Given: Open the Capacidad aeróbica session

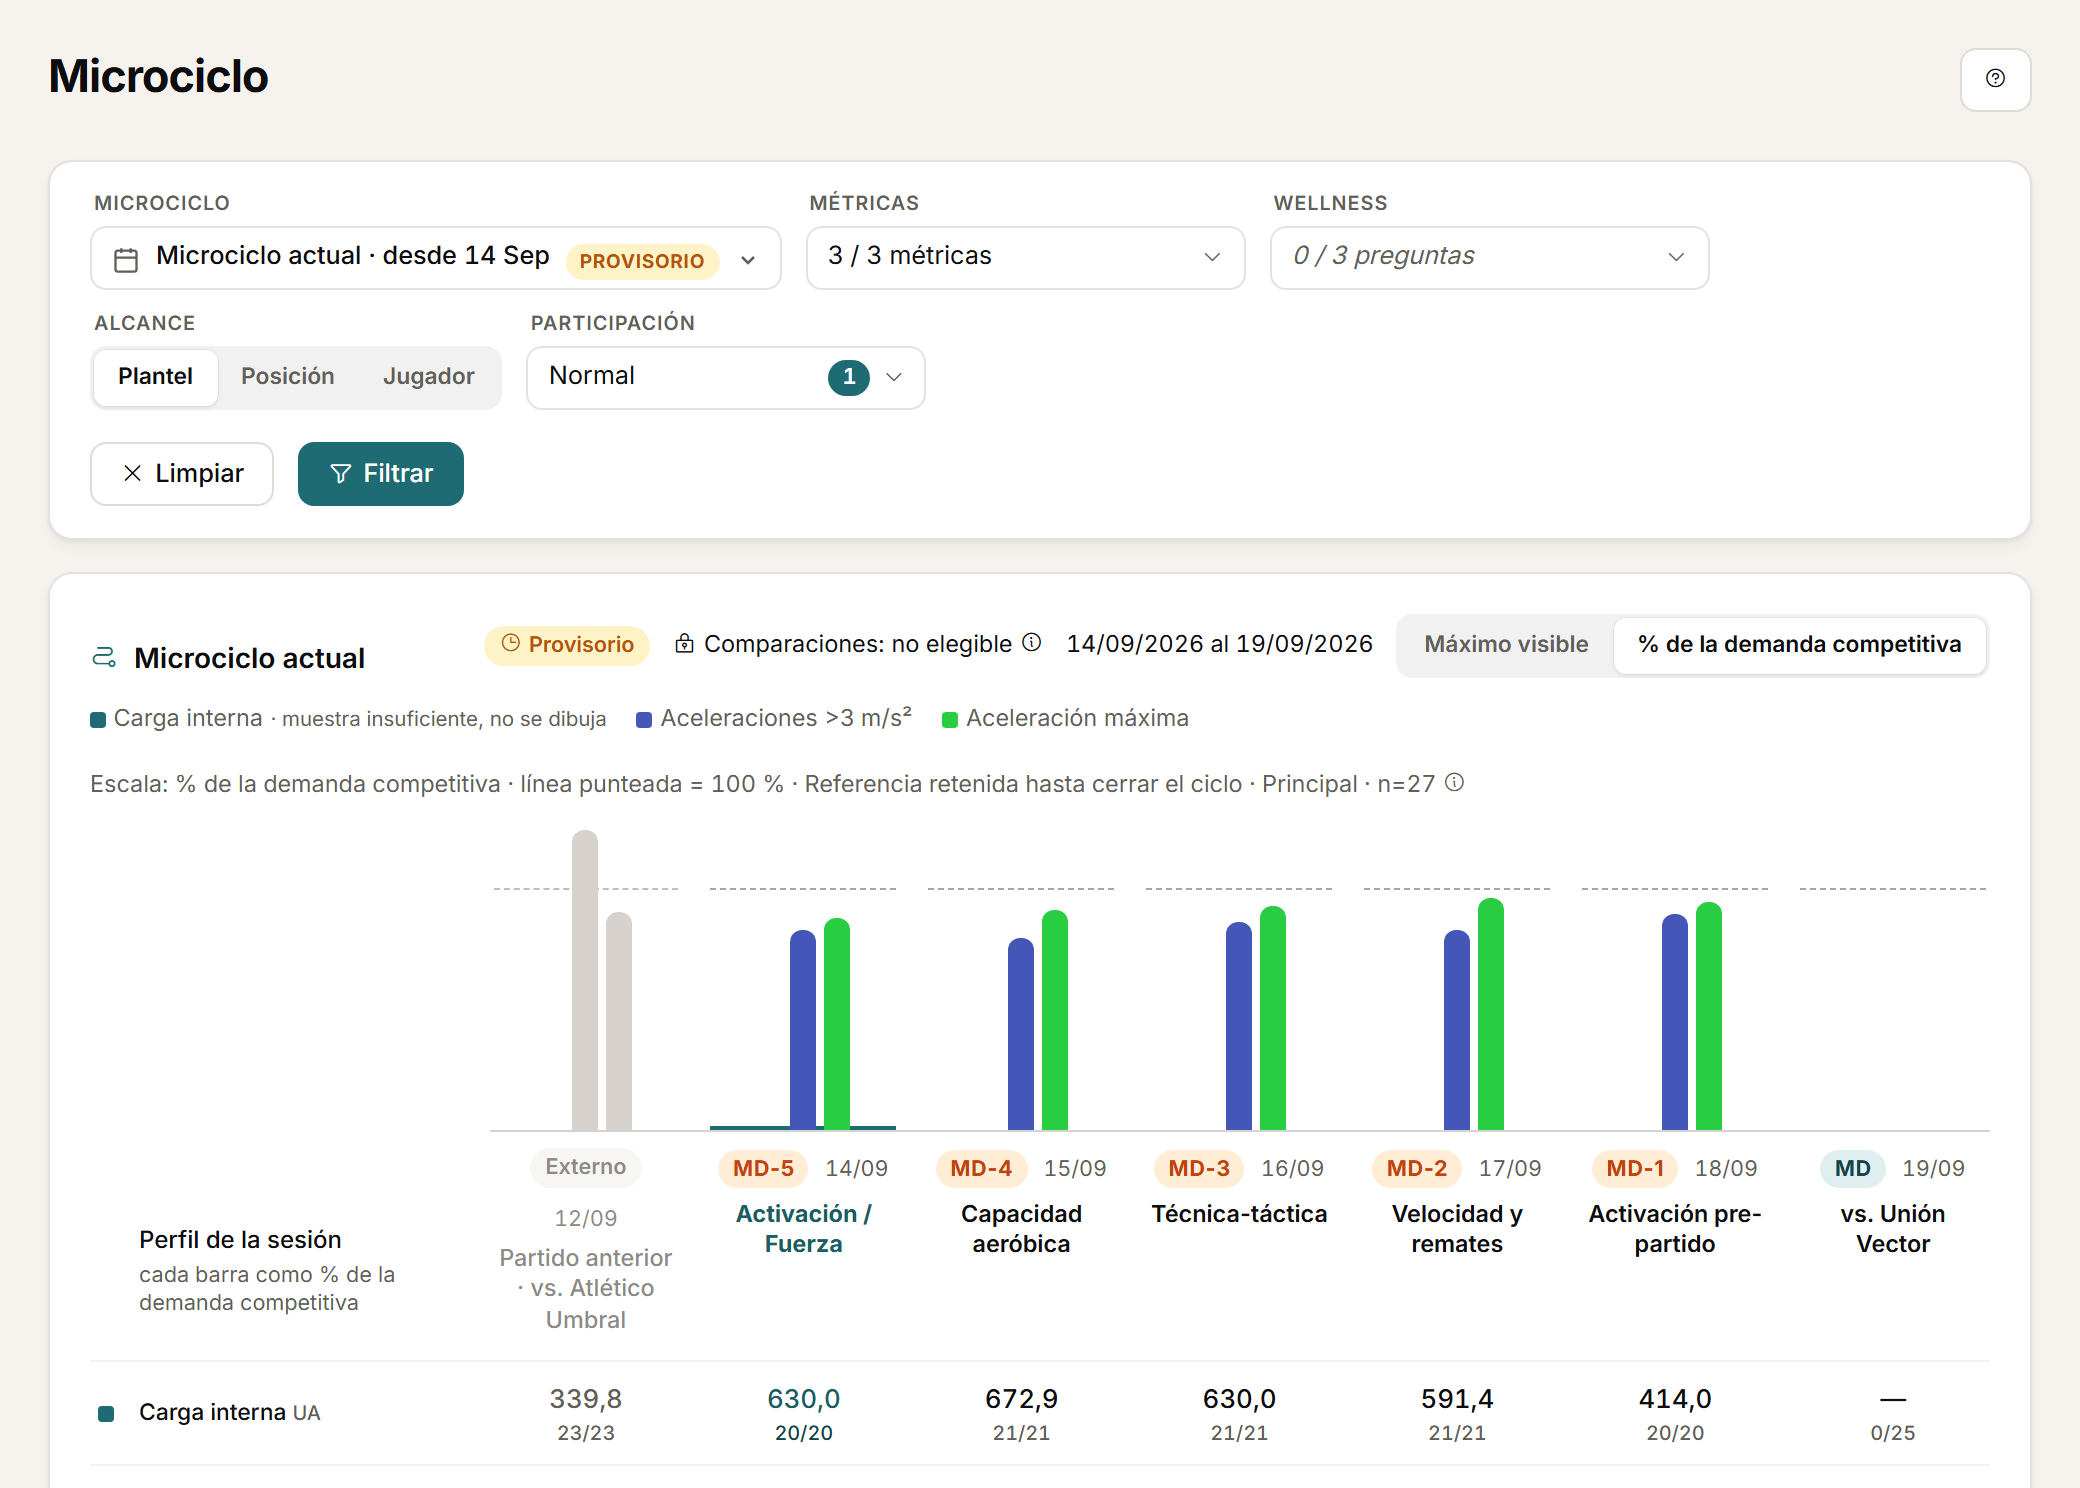Looking at the screenshot, I should [1021, 1229].
